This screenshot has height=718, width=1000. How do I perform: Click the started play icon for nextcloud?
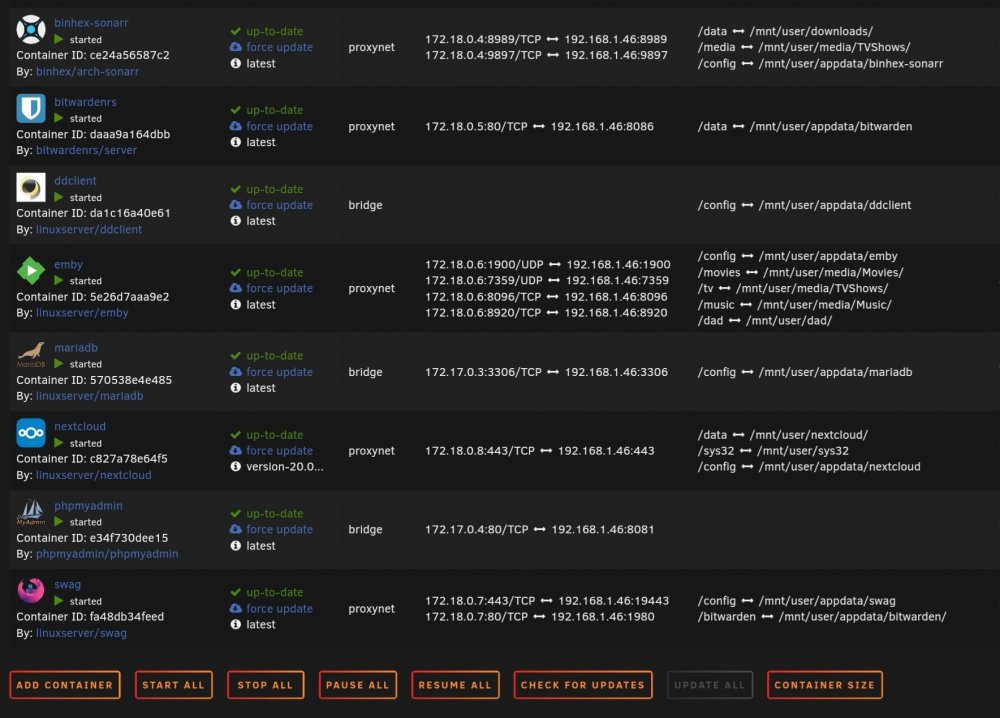59,443
